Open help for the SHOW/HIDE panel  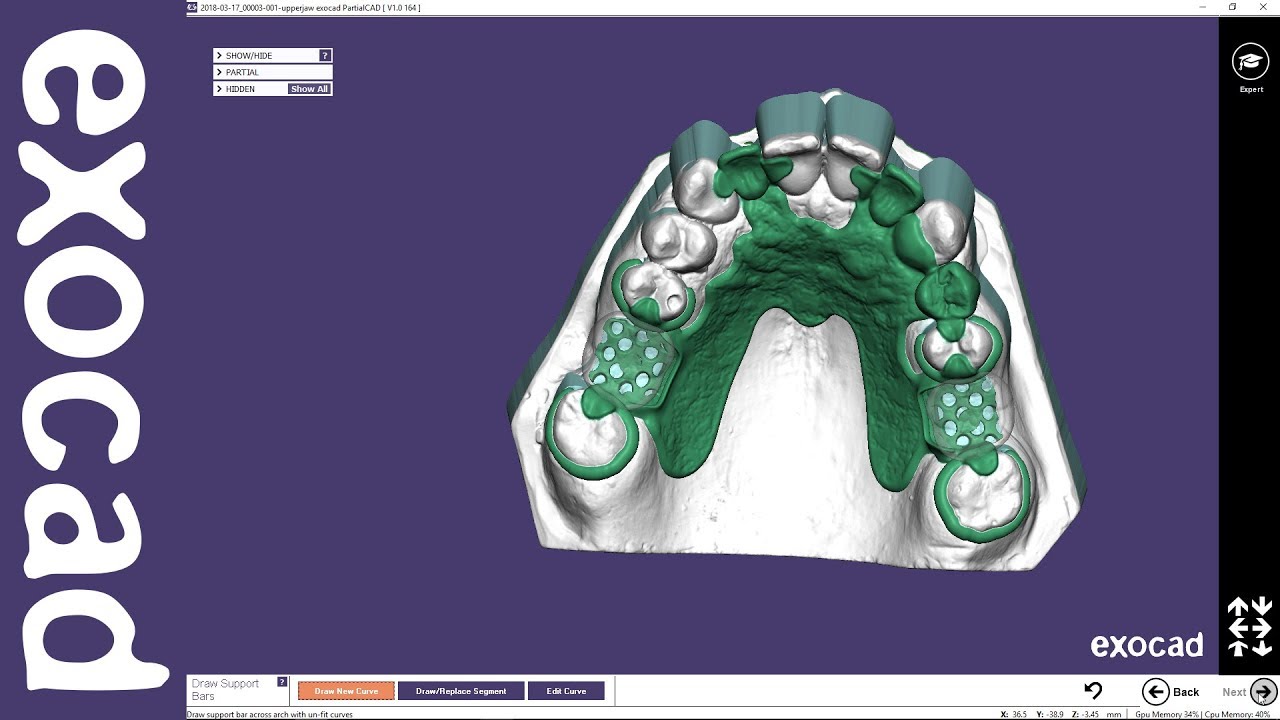[325, 56]
